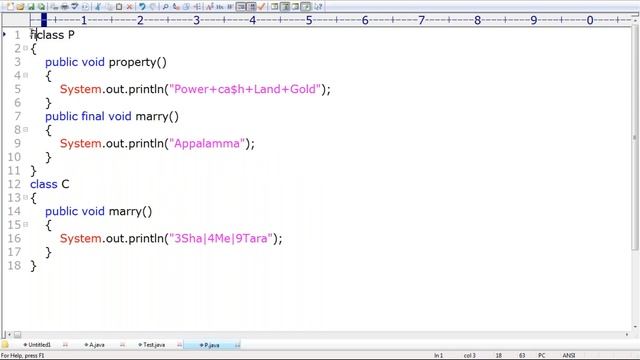Click the Open file folder icon
This screenshot has width=640, height=360.
point(20,7)
